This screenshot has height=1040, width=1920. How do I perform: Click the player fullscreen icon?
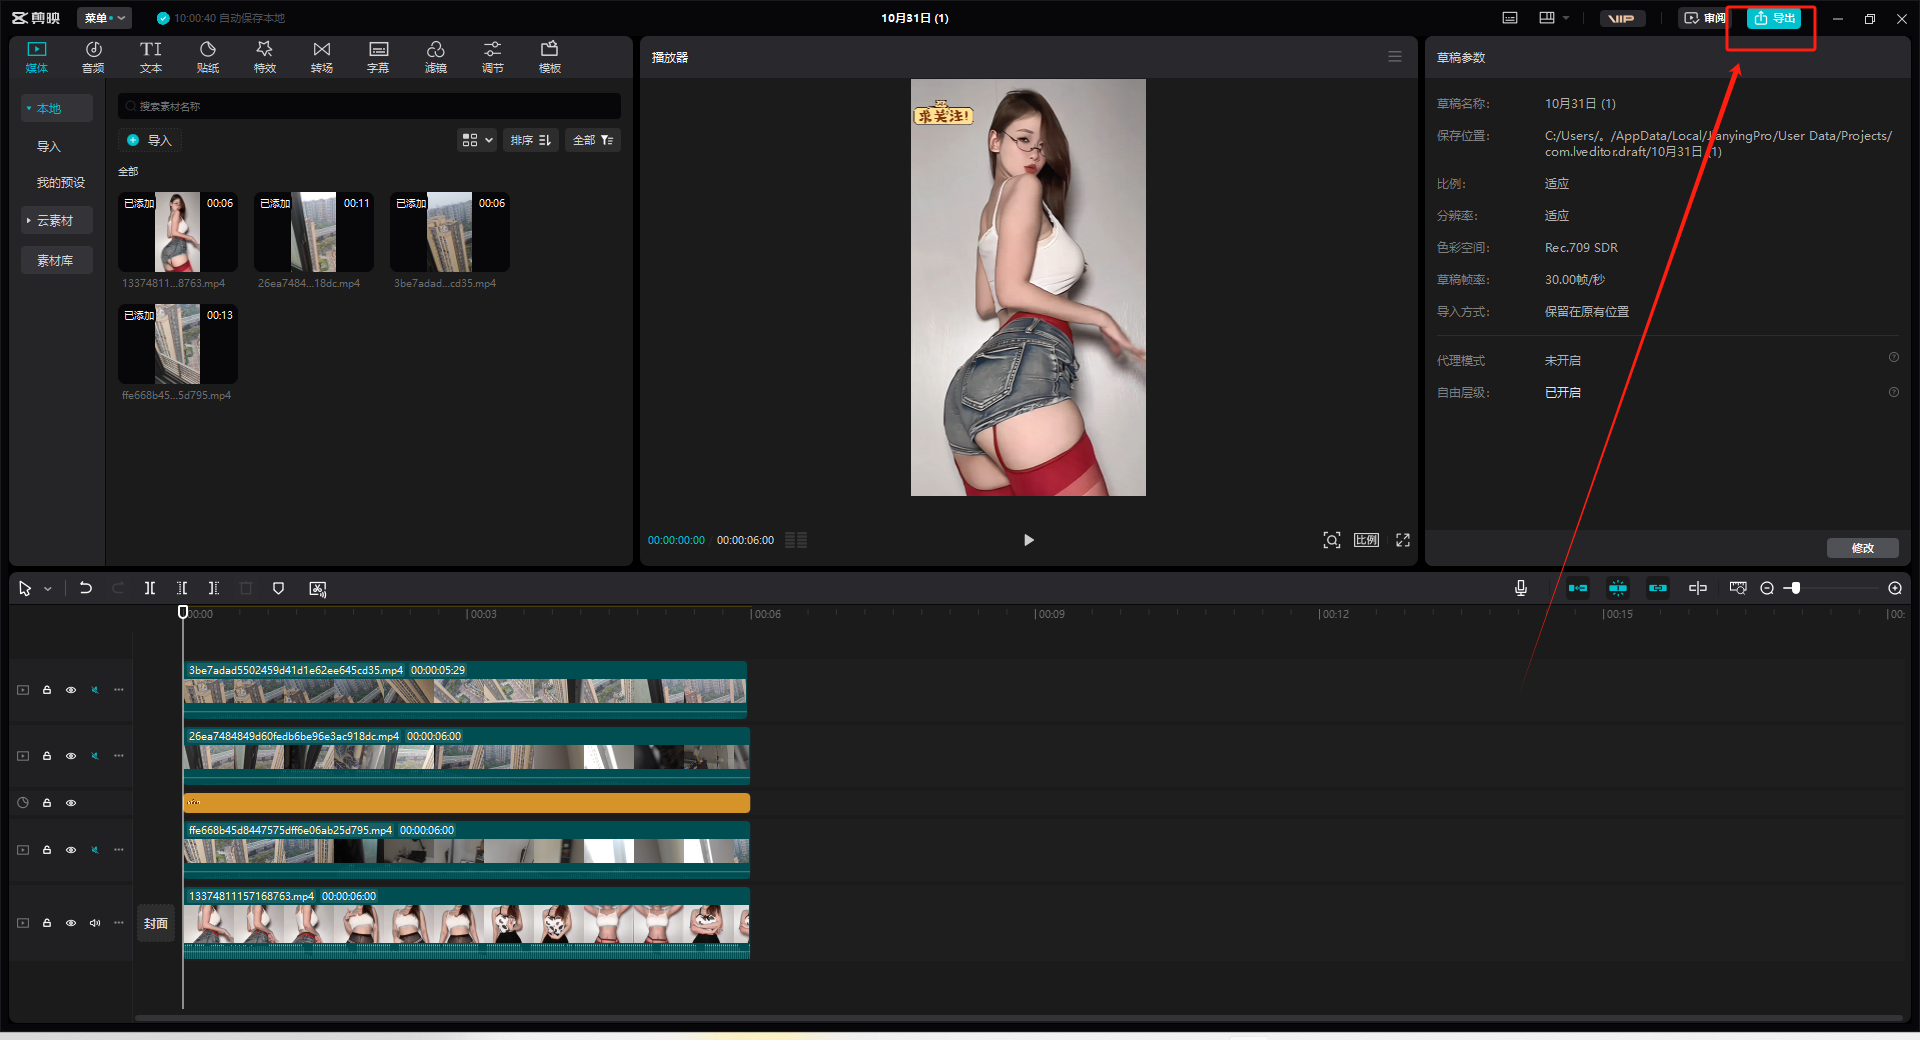pos(1403,540)
